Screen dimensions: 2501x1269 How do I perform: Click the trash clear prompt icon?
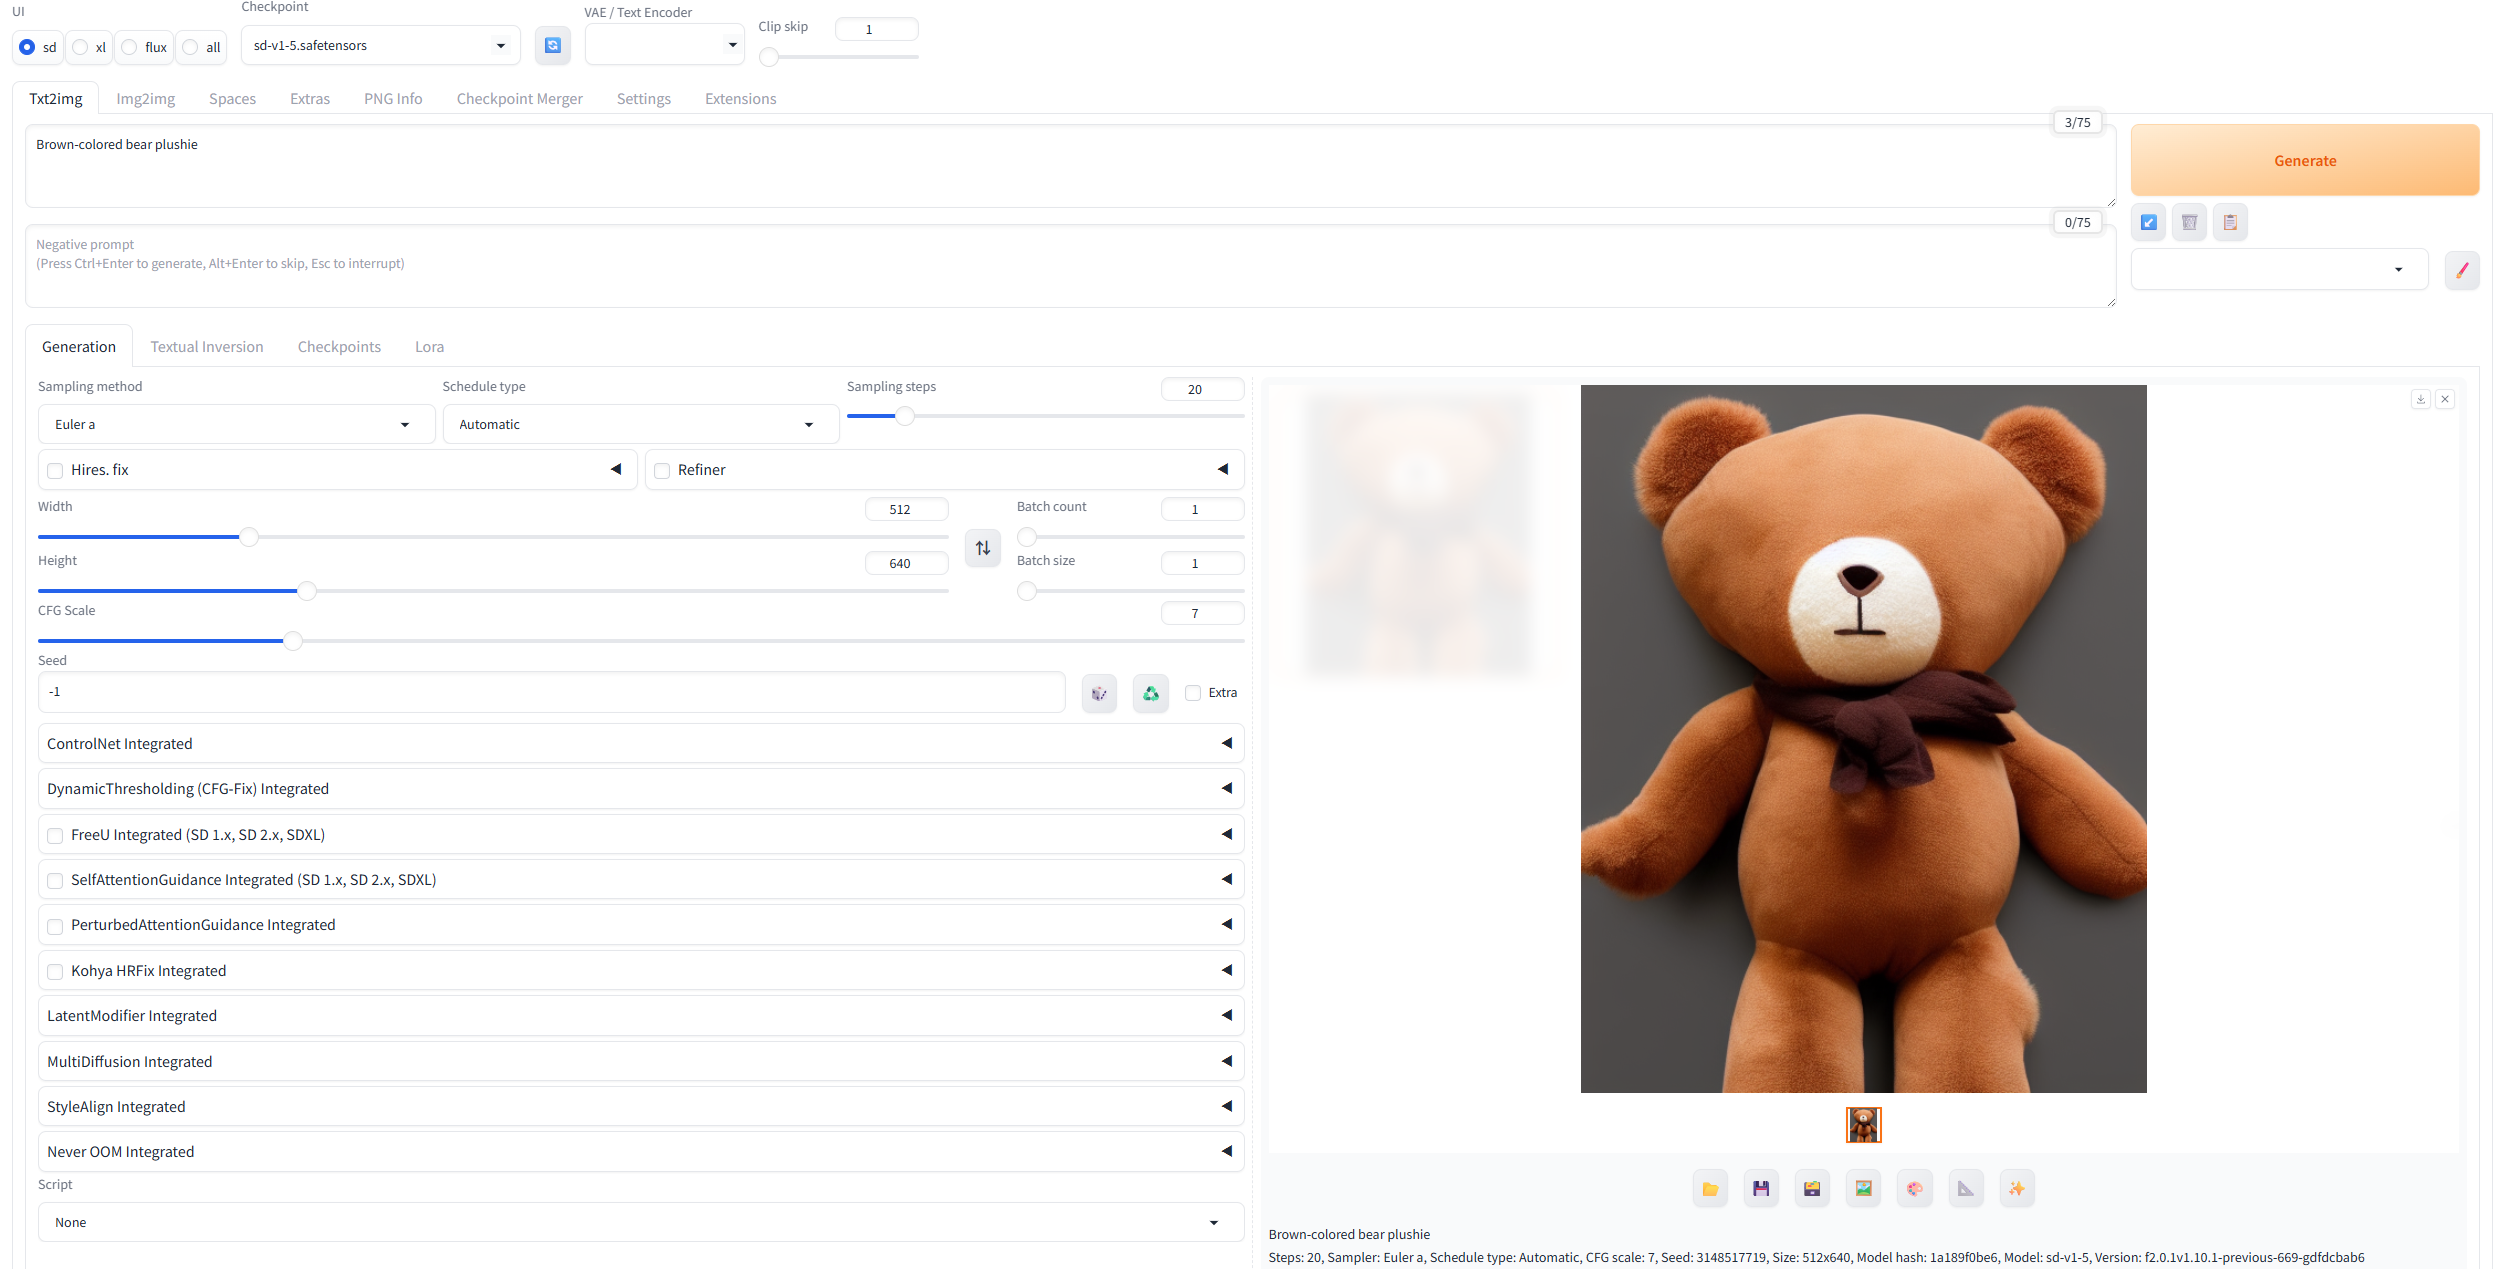(2188, 222)
